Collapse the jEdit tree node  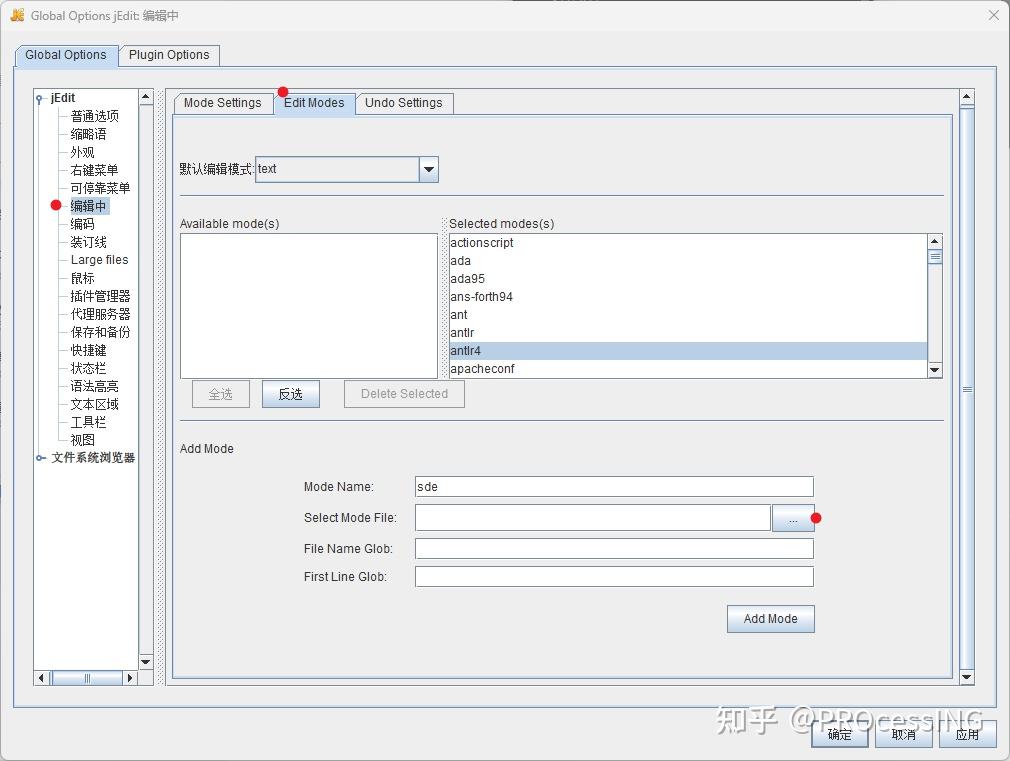pyautogui.click(x=37, y=97)
